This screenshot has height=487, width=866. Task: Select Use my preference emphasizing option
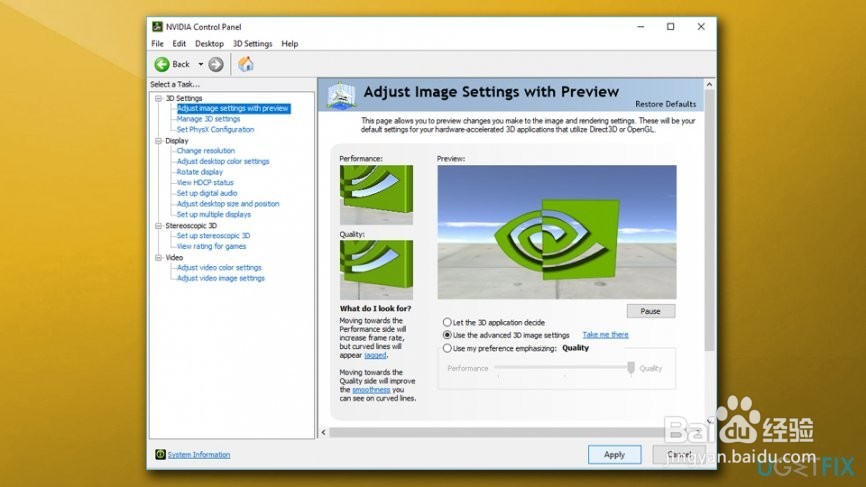(447, 348)
